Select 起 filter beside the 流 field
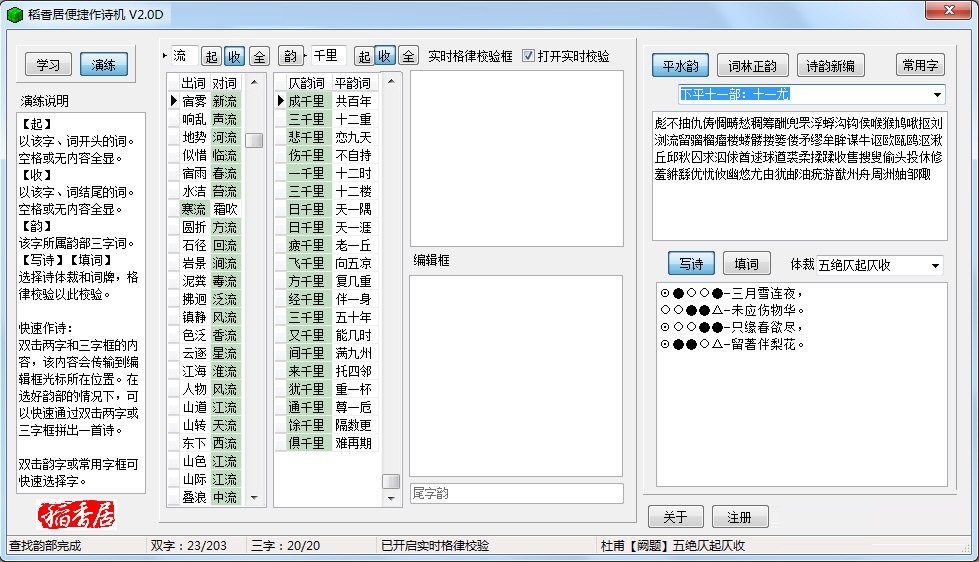This screenshot has height=562, width=979. [x=211, y=57]
